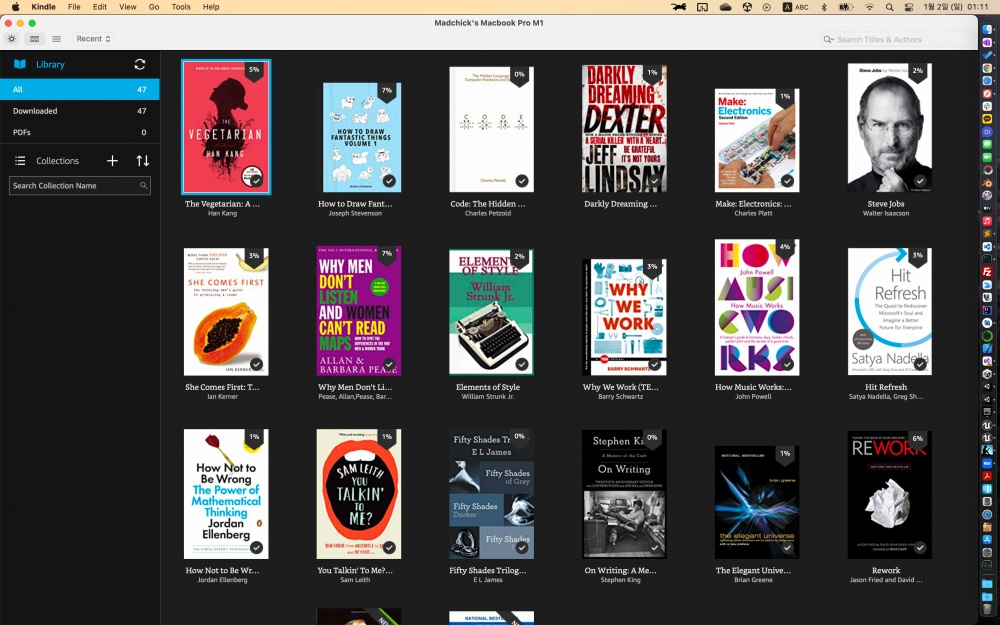Viewport: 1000px width, 625px height.
Task: Click the Spotlight search icon in menu bar
Action: (x=890, y=7)
